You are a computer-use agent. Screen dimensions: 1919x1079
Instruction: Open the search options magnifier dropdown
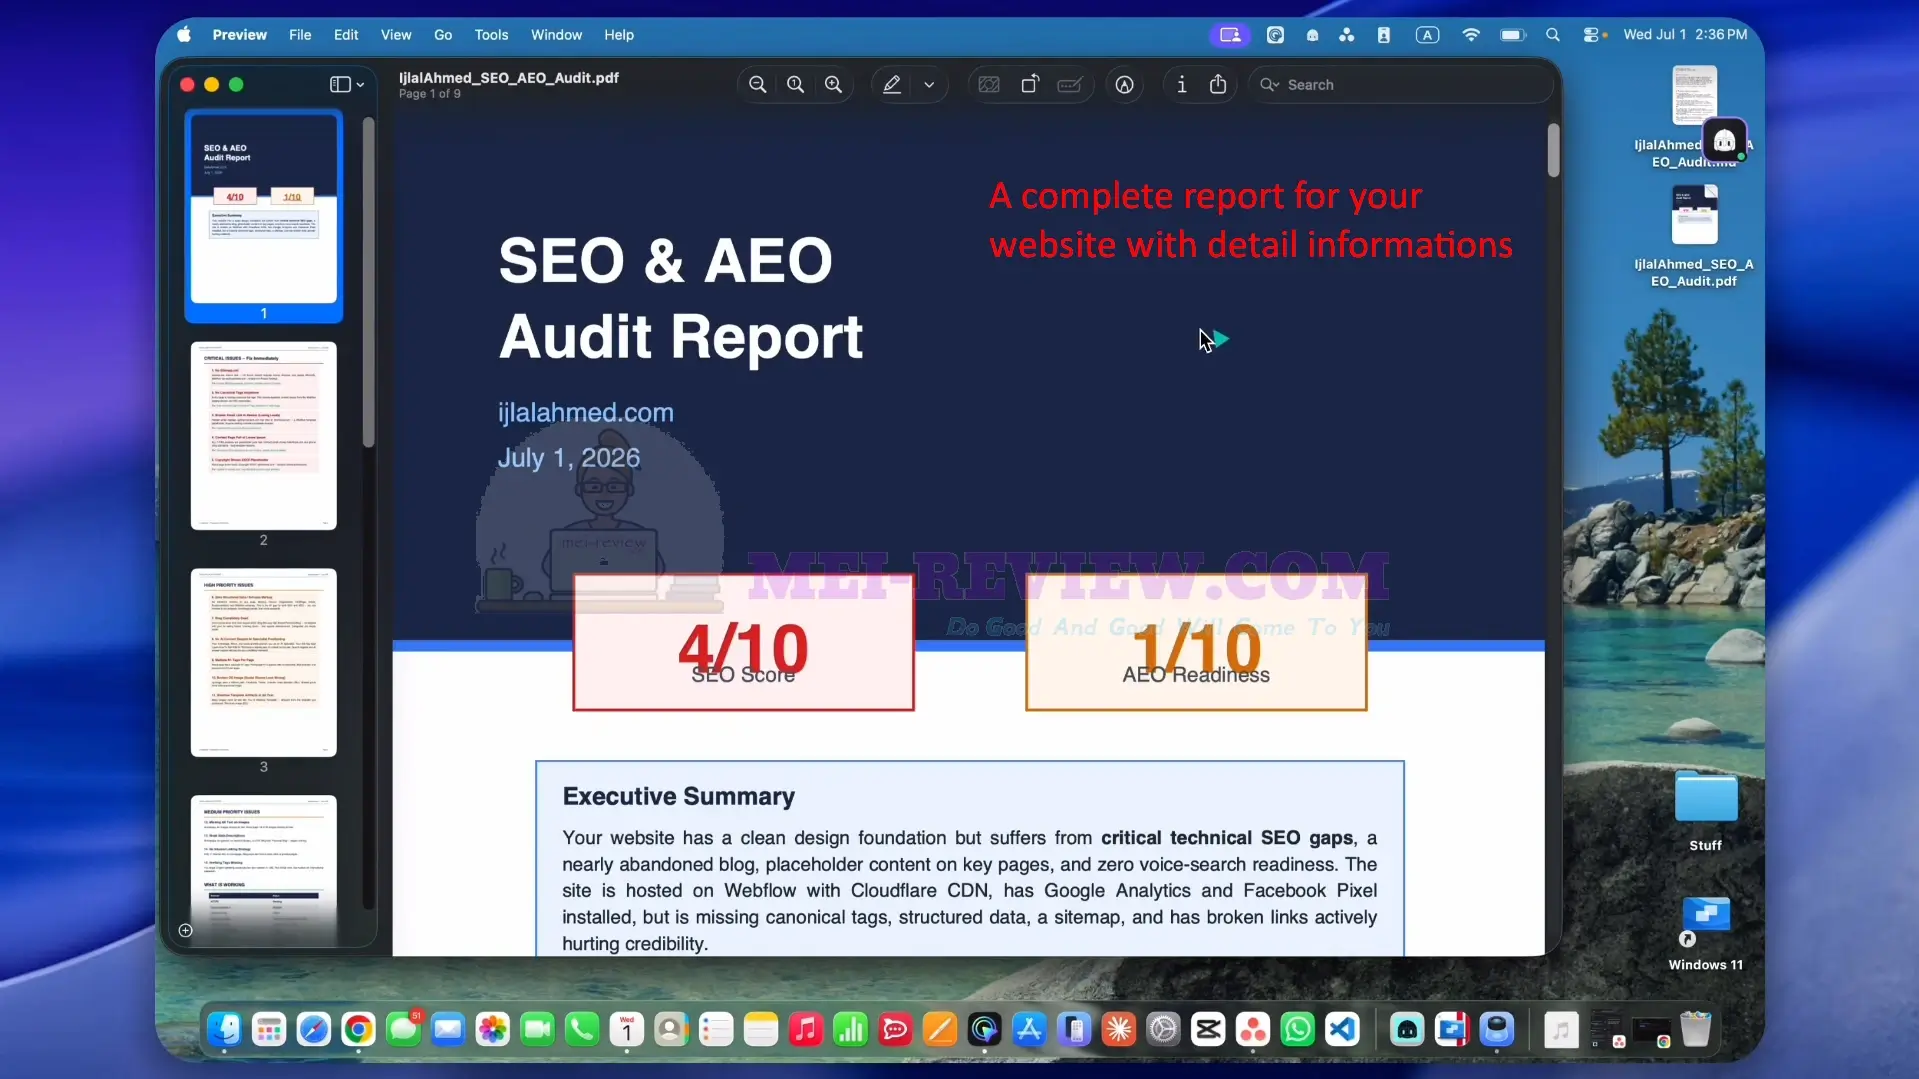(1269, 85)
